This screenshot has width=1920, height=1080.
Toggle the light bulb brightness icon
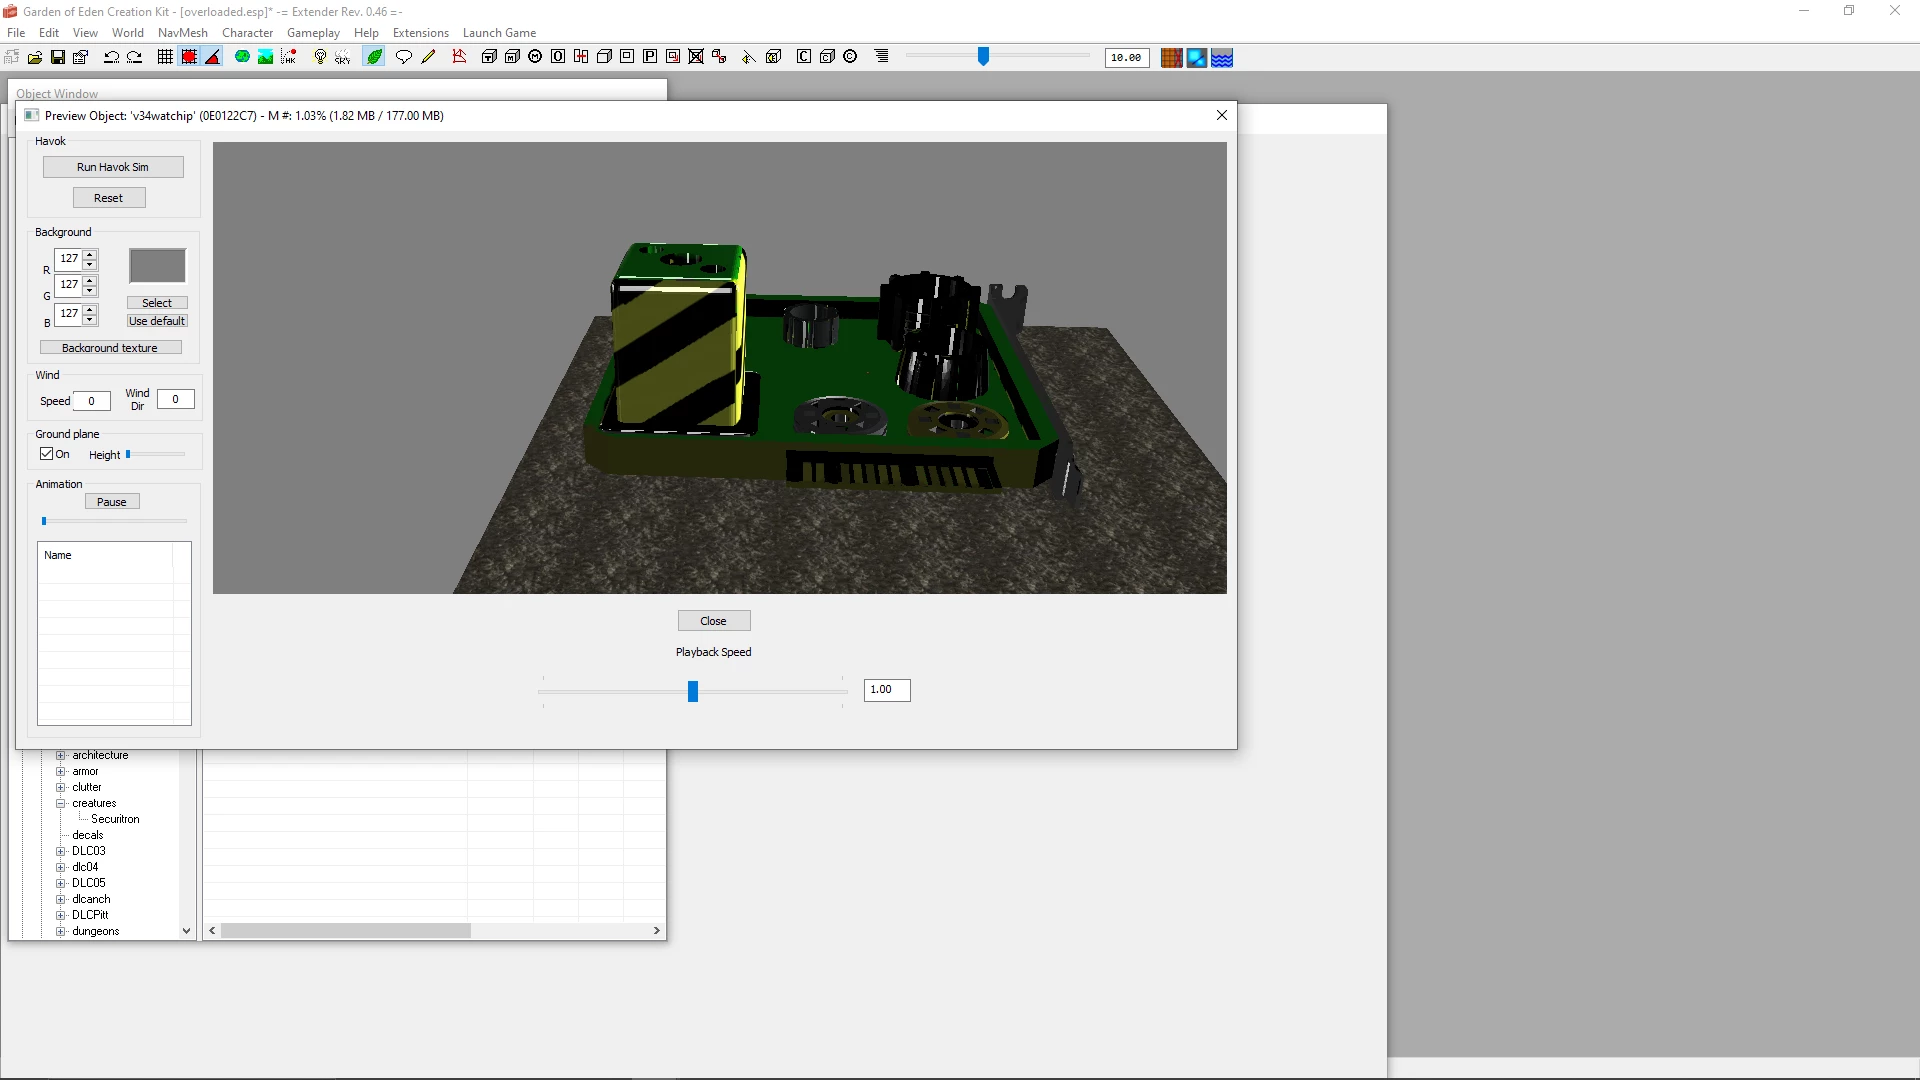[320, 57]
